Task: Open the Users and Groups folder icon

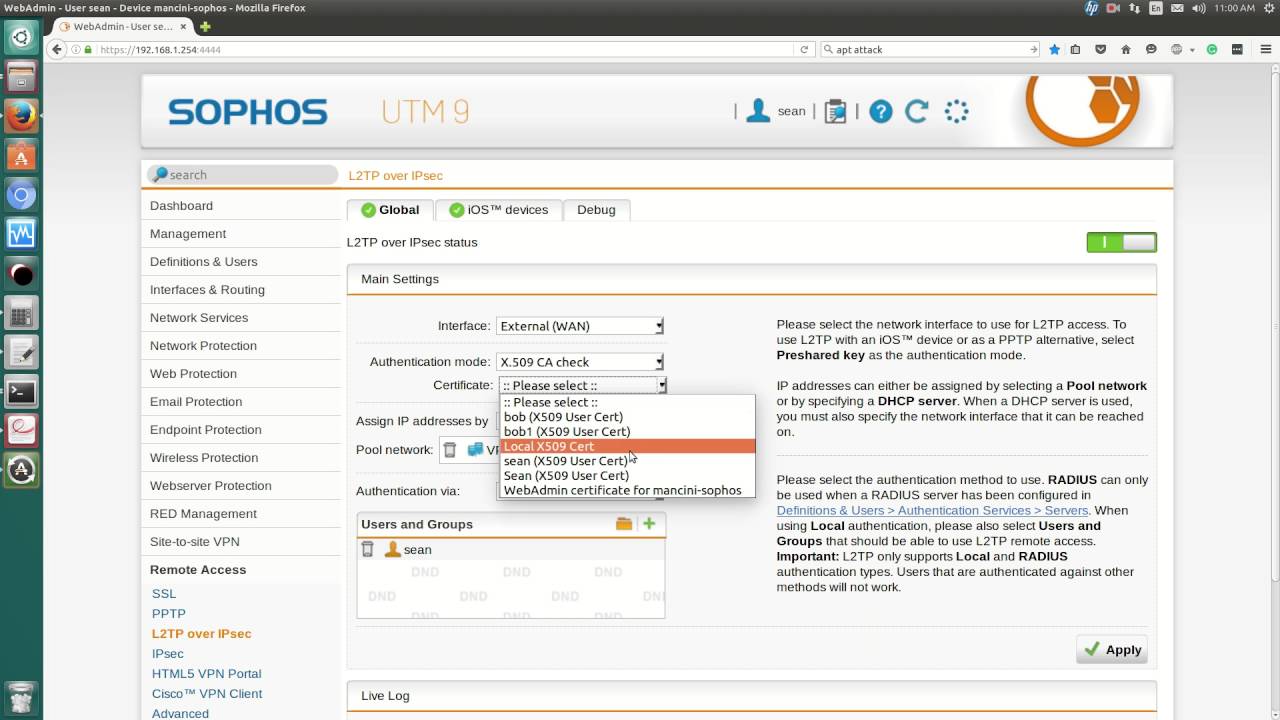Action: click(624, 524)
